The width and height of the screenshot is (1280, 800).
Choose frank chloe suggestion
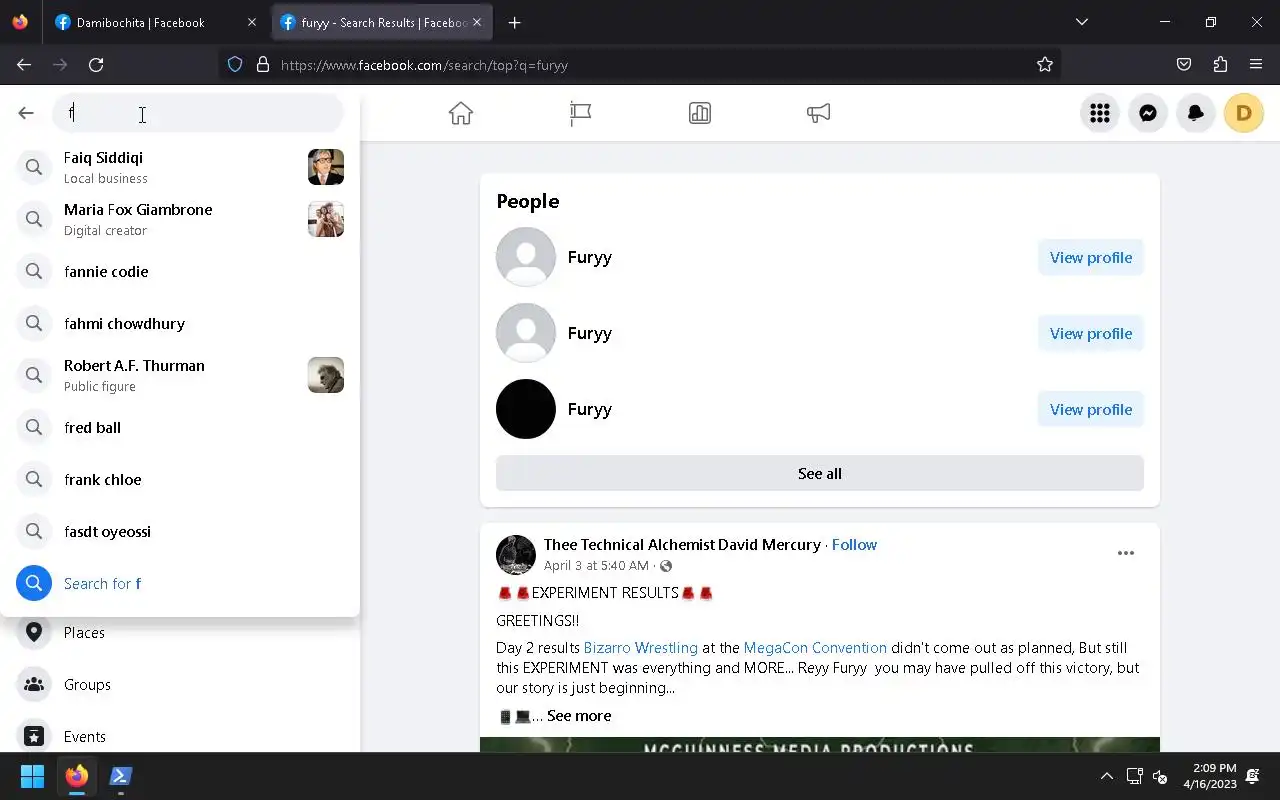(180, 479)
